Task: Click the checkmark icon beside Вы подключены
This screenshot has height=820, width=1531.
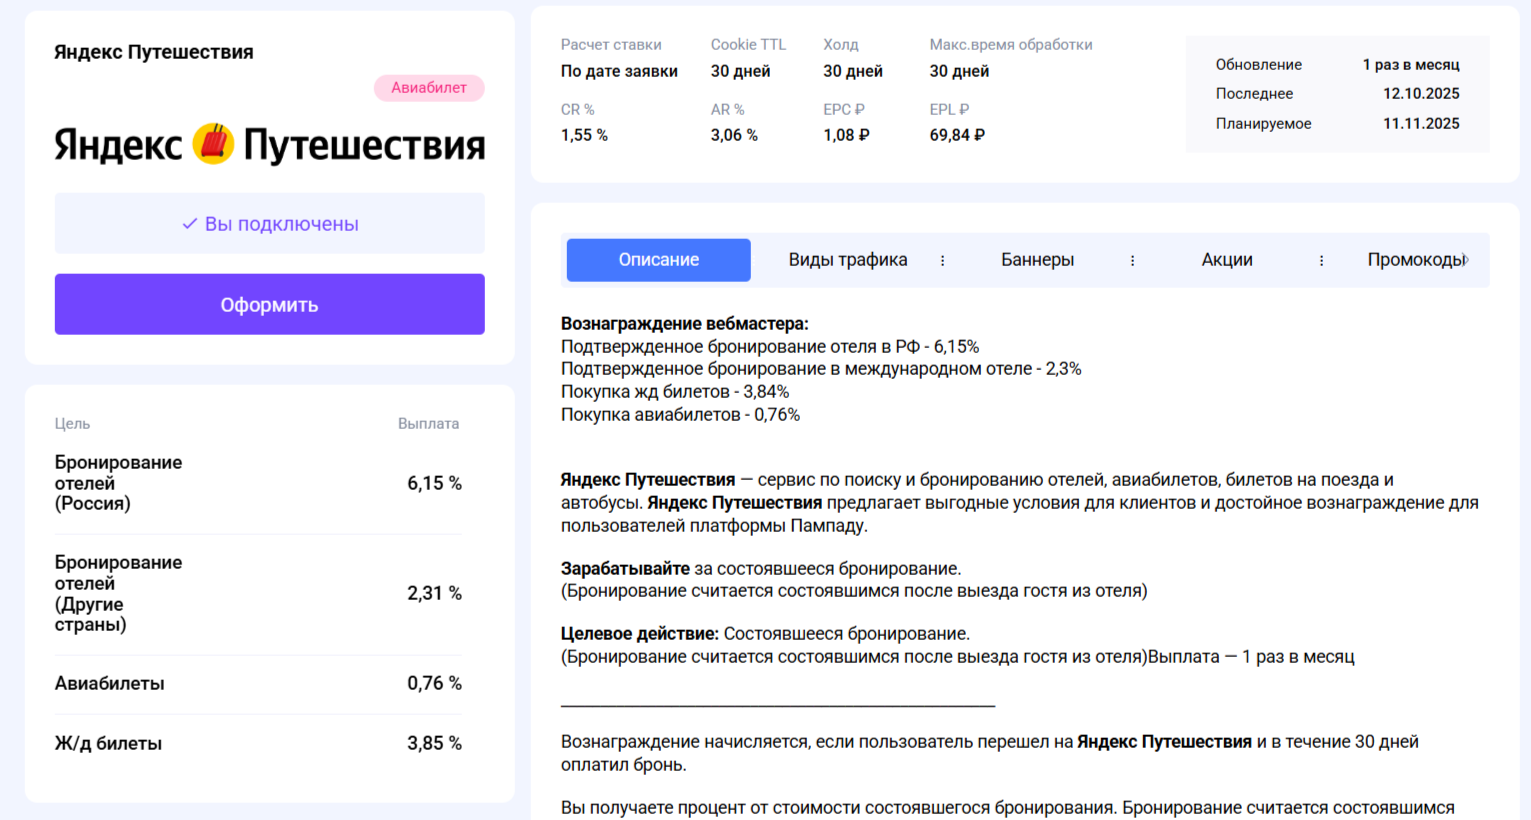Action: pos(189,224)
